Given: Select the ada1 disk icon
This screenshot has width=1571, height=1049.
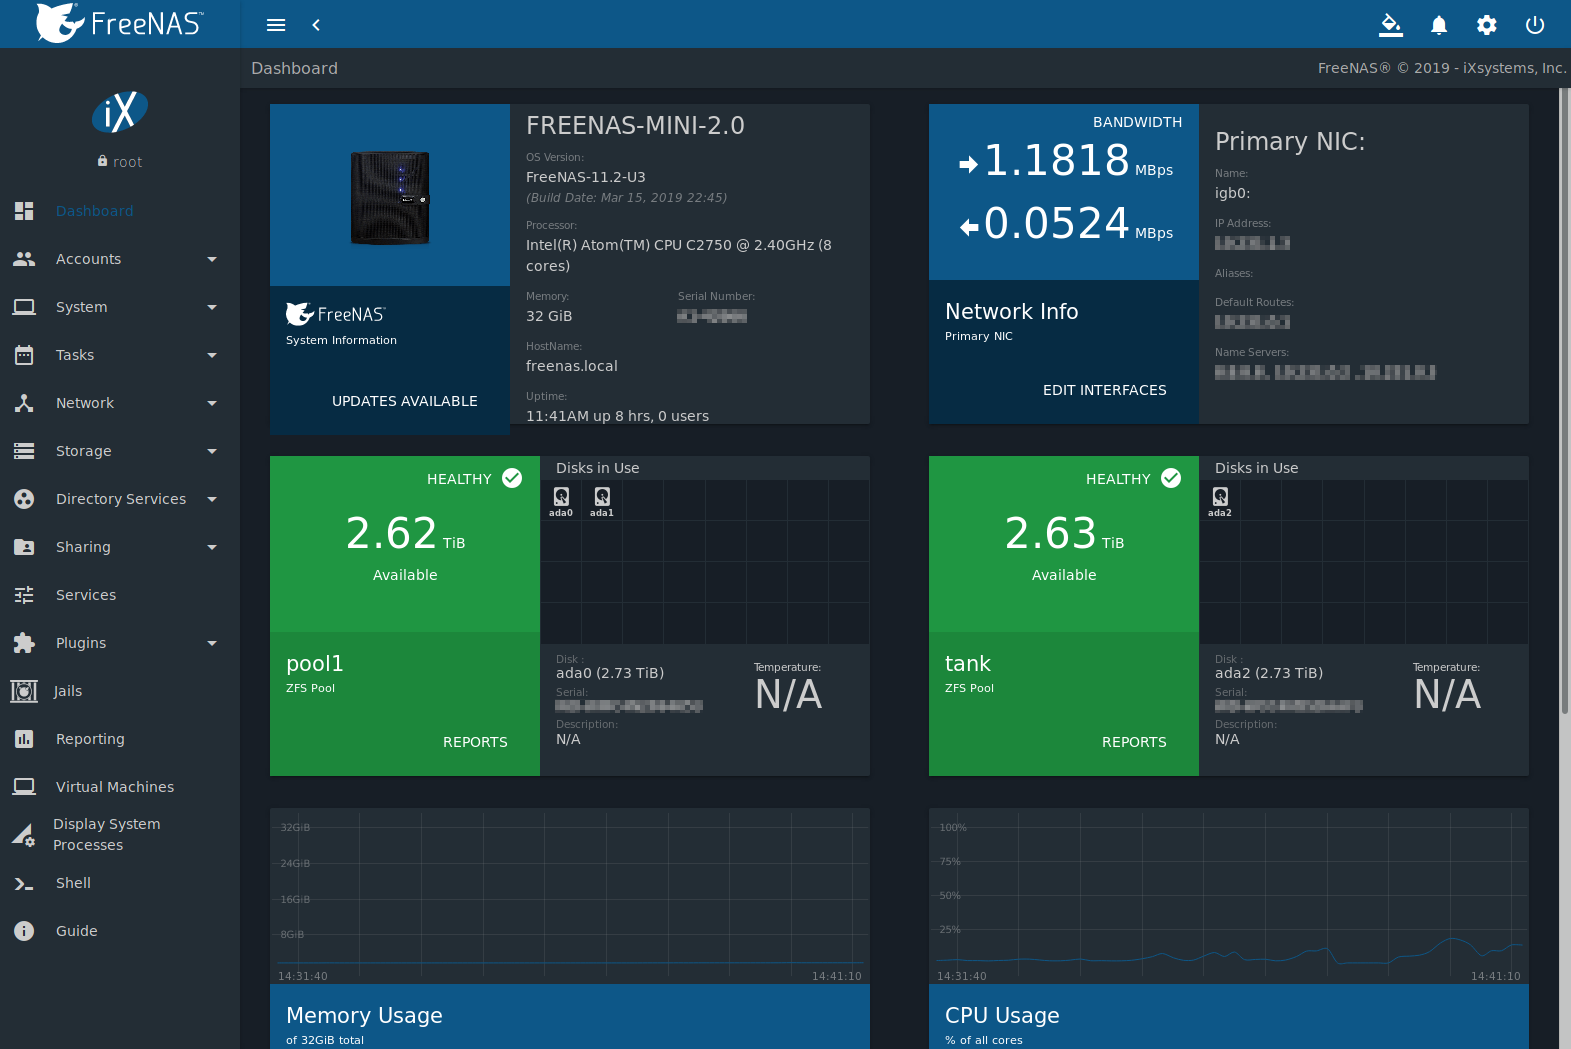Looking at the screenshot, I should [602, 501].
